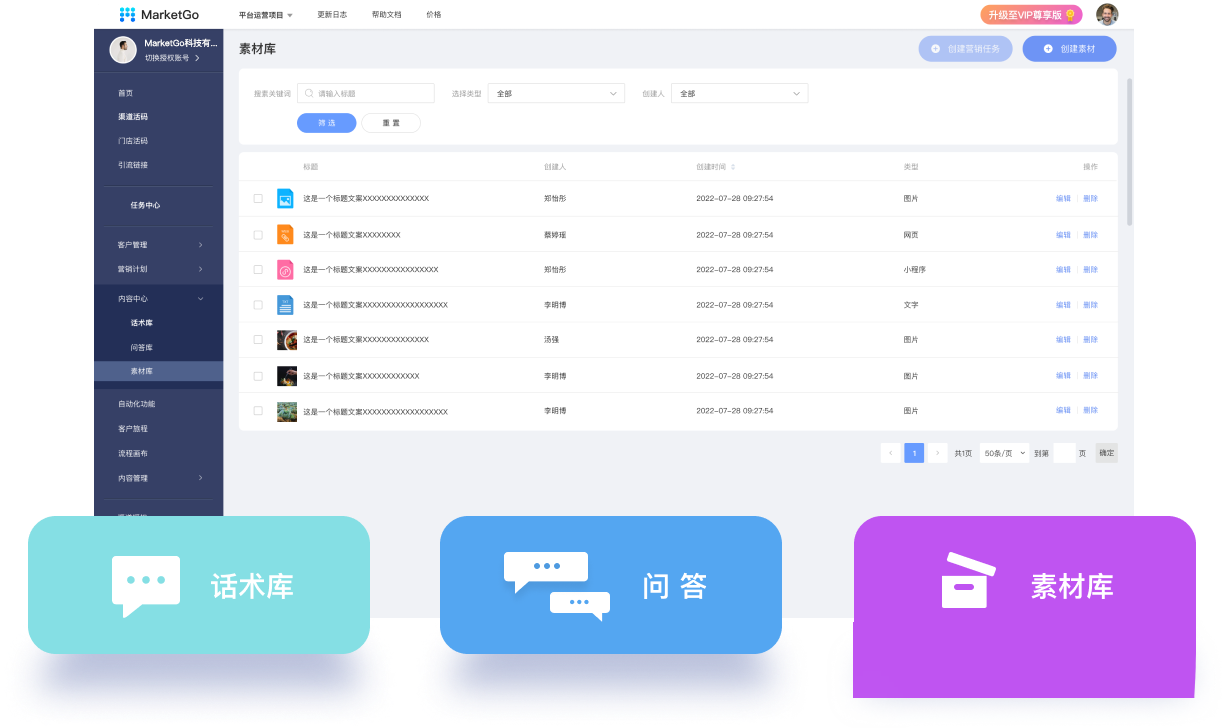Tick the checkbox for 郑怡彤's 图片 row
The image size is (1226, 728).
[258, 198]
